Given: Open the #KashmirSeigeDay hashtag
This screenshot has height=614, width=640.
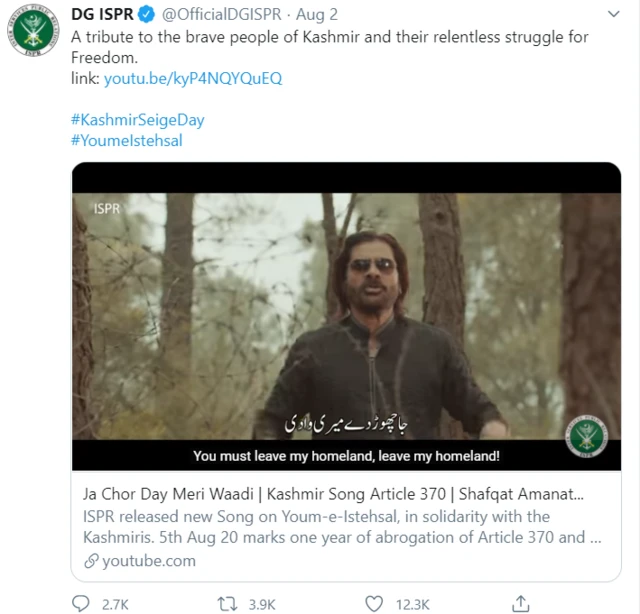Looking at the screenshot, I should 137,119.
